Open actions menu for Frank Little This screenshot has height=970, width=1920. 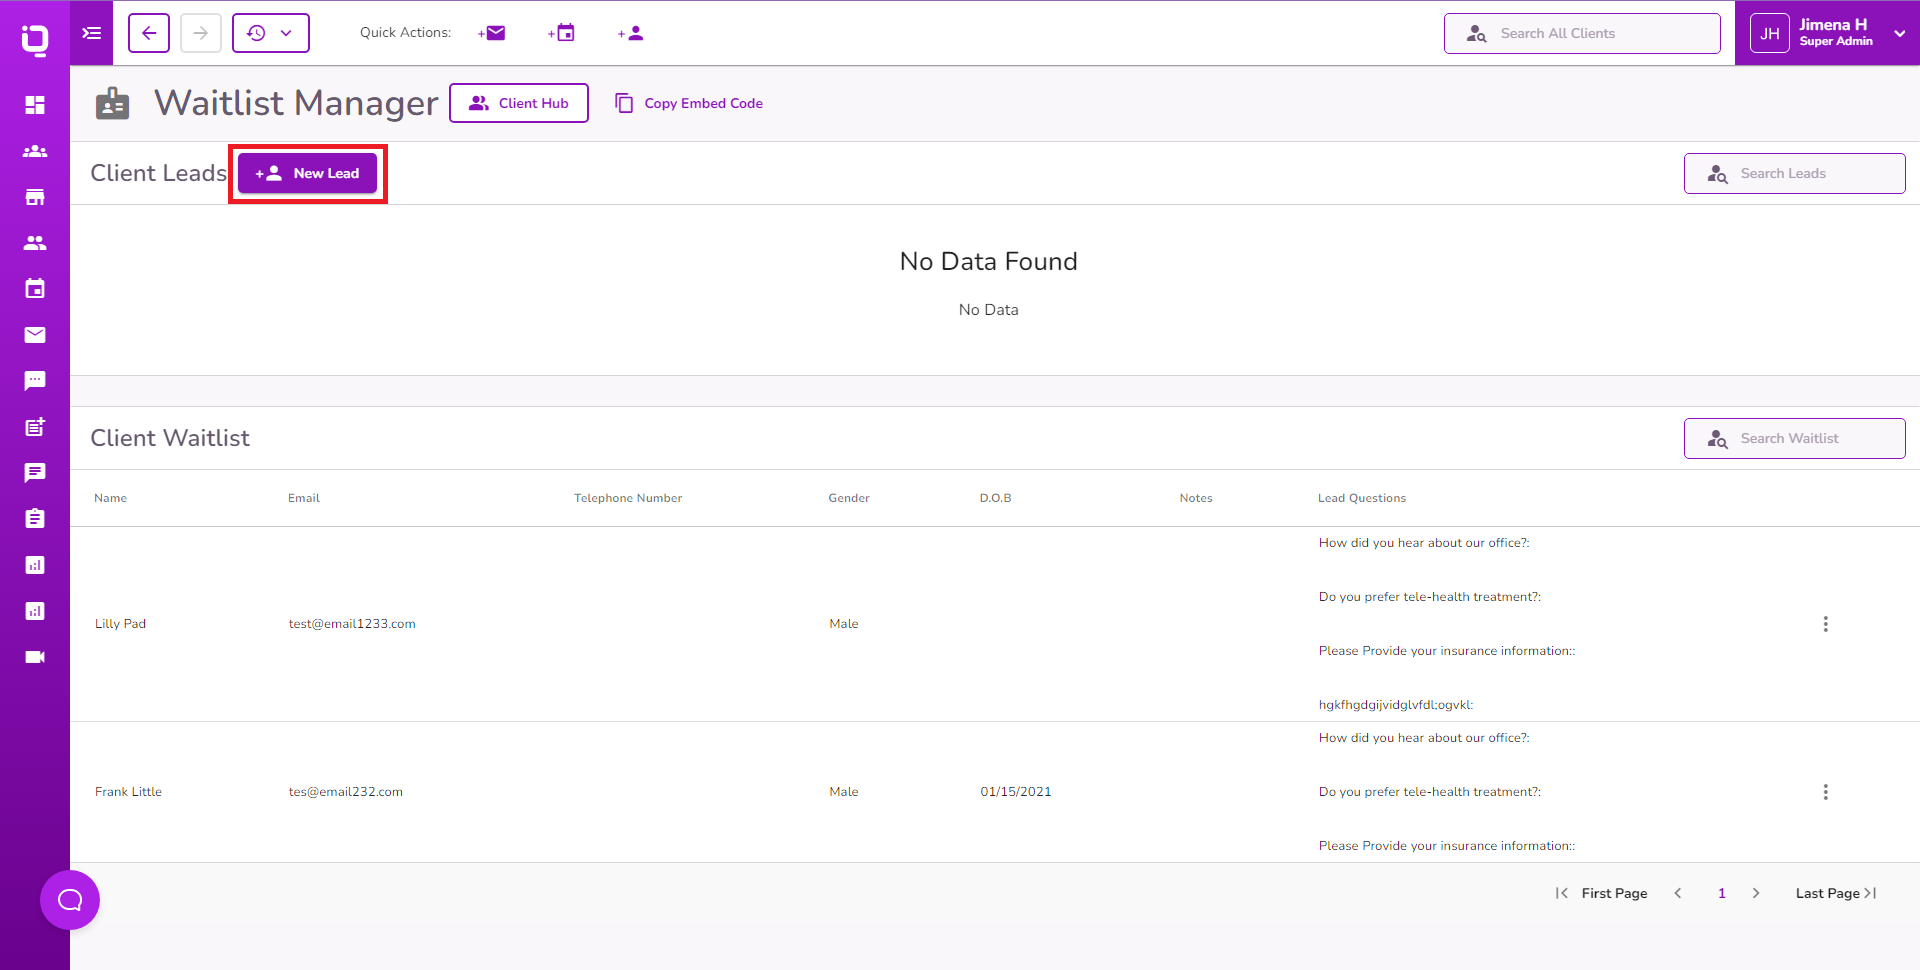tap(1826, 791)
